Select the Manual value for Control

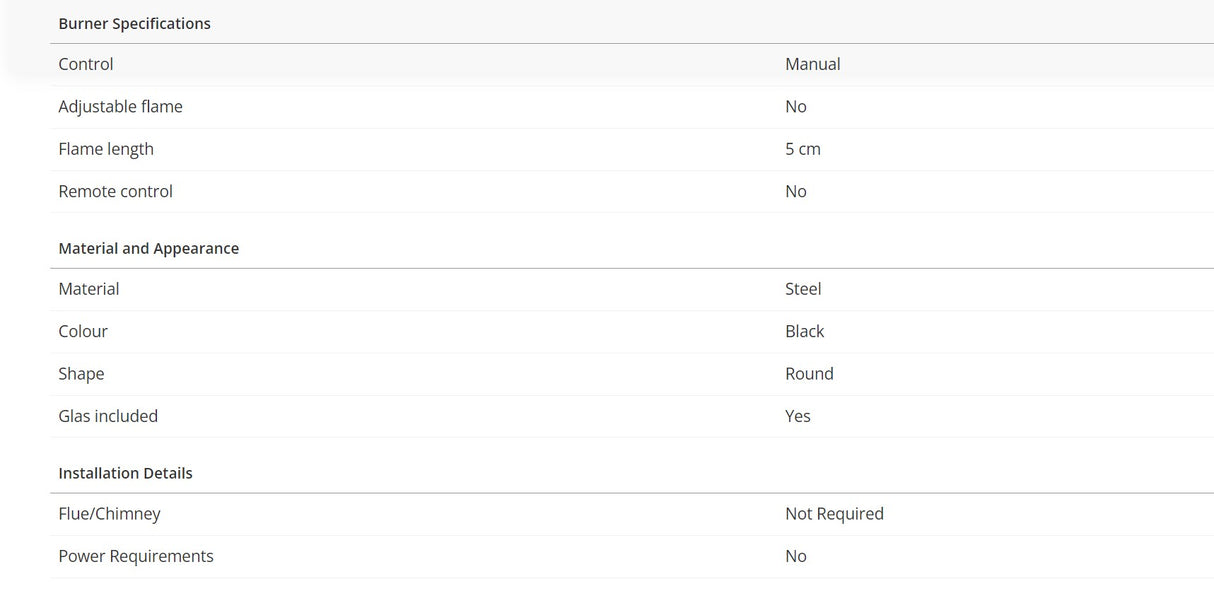tap(812, 64)
